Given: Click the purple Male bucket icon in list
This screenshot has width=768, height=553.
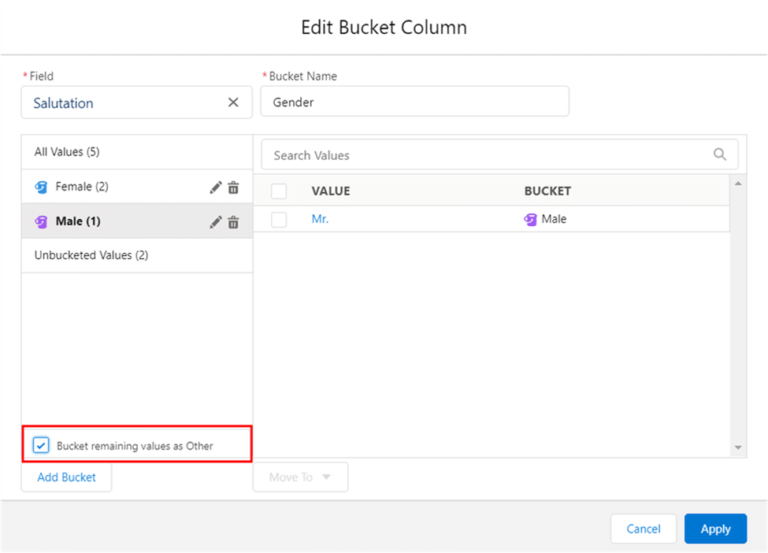Looking at the screenshot, I should [x=41, y=222].
